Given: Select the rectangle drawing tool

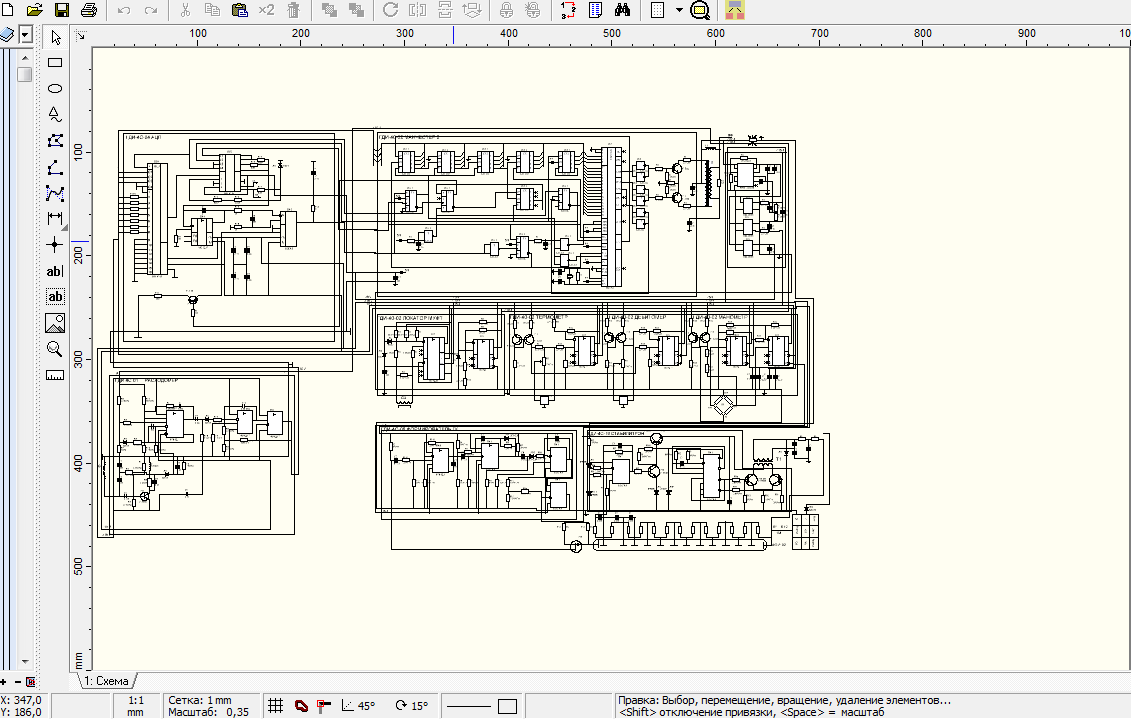Looking at the screenshot, I should point(56,63).
